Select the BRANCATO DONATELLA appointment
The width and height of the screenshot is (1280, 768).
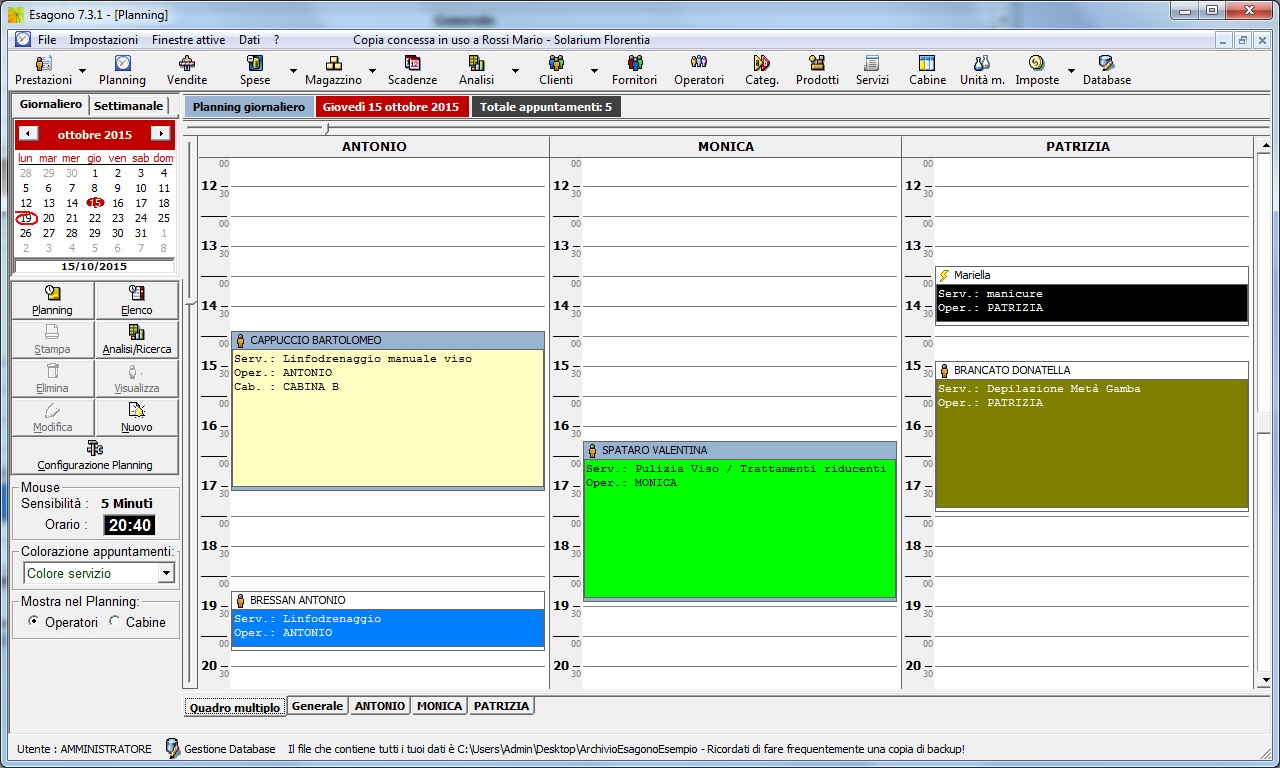click(1092, 436)
